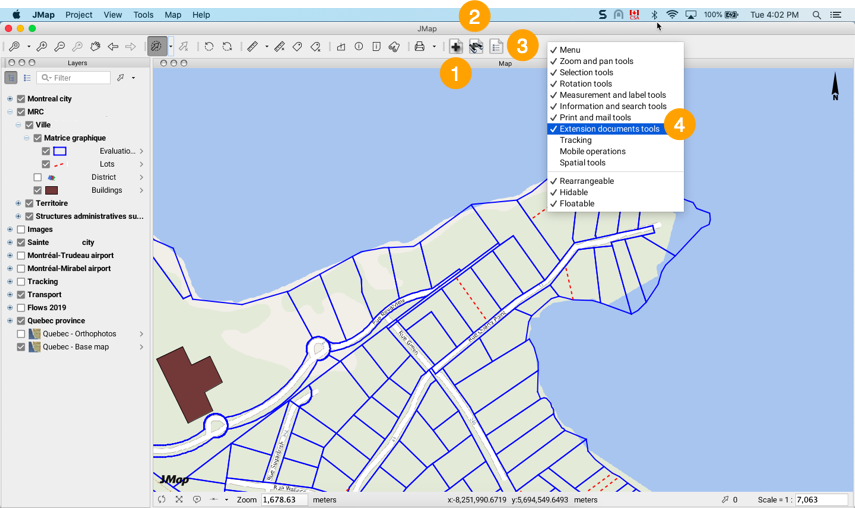The image size is (855, 508).
Task: Click the Buildings layer color swatch
Action: pos(51,190)
